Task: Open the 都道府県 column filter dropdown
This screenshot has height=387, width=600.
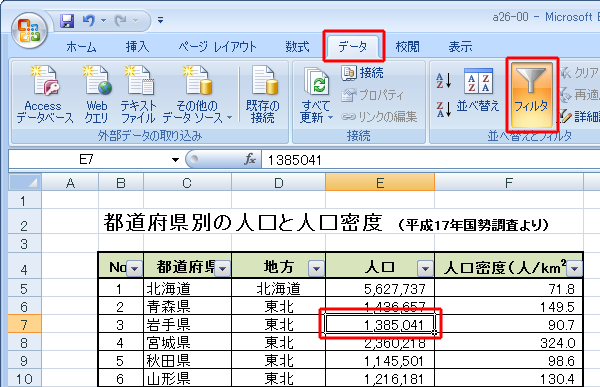Action: click(x=223, y=269)
